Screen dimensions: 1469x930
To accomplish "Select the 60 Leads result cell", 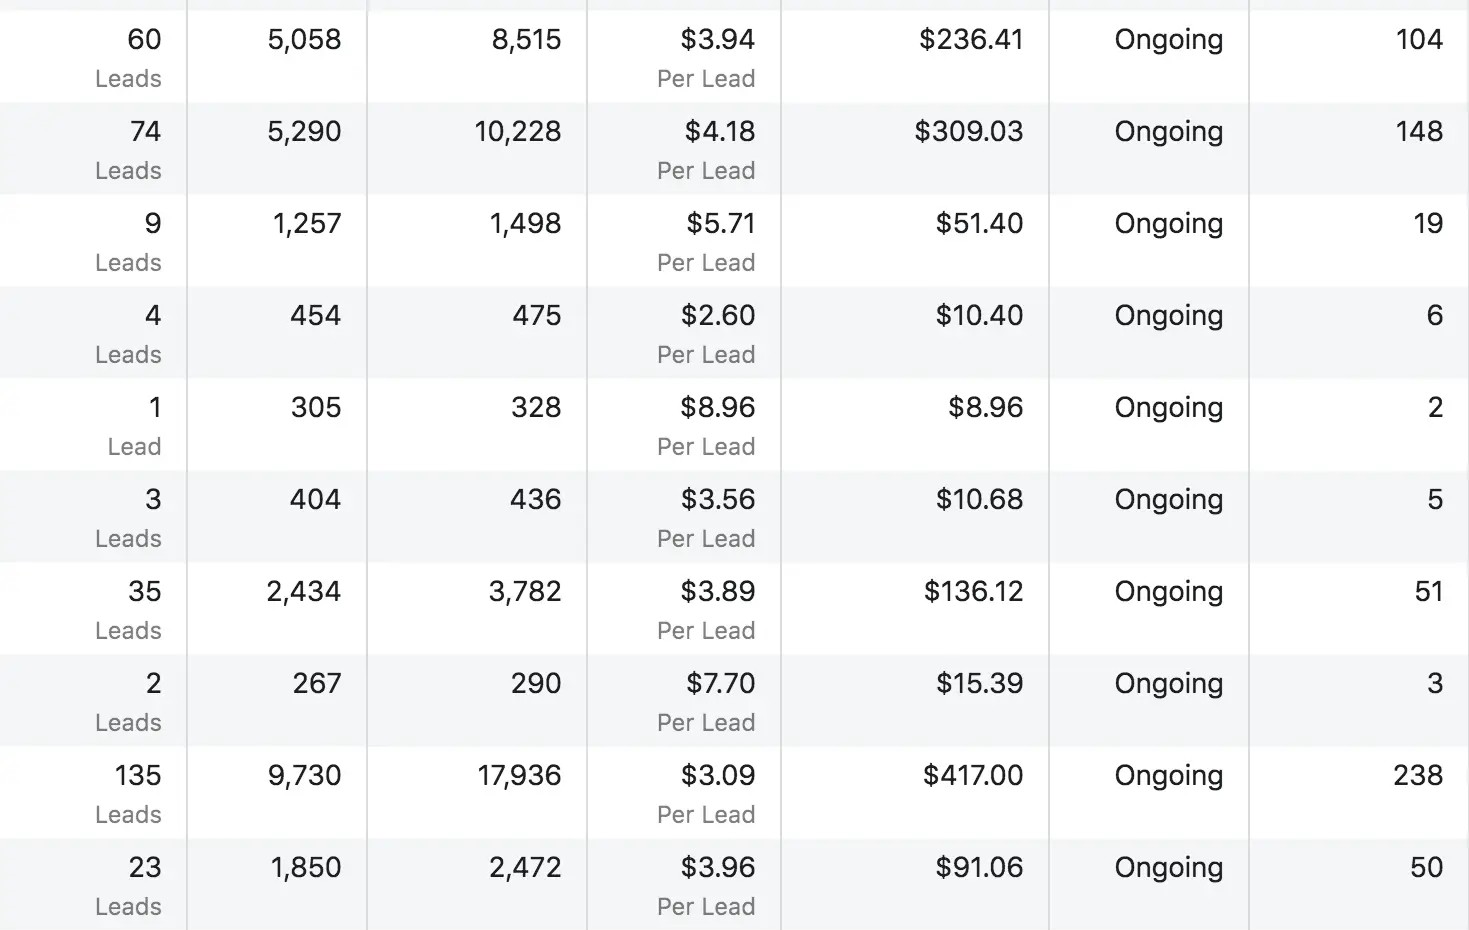I will click(93, 57).
